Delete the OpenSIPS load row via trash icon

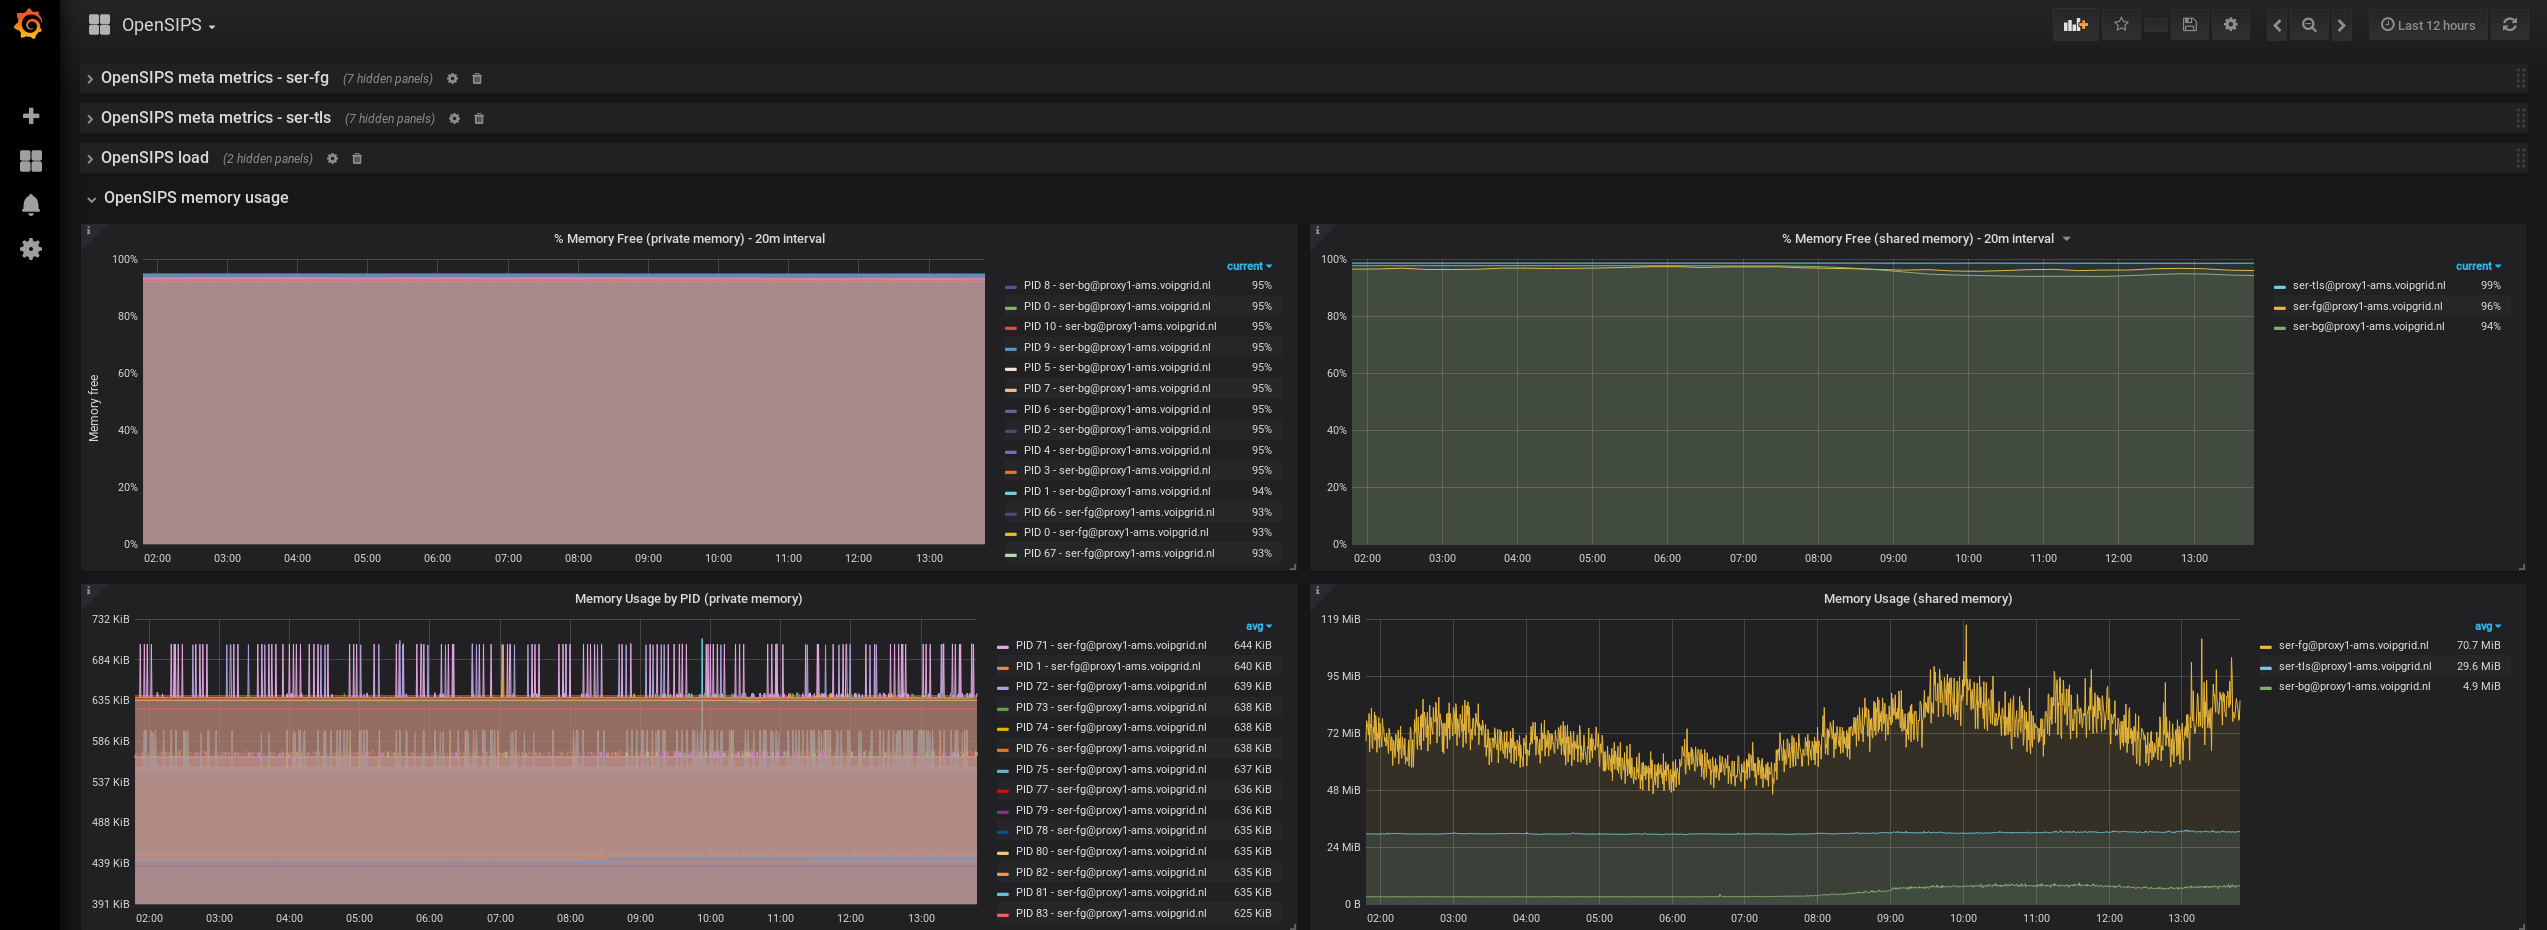[357, 159]
